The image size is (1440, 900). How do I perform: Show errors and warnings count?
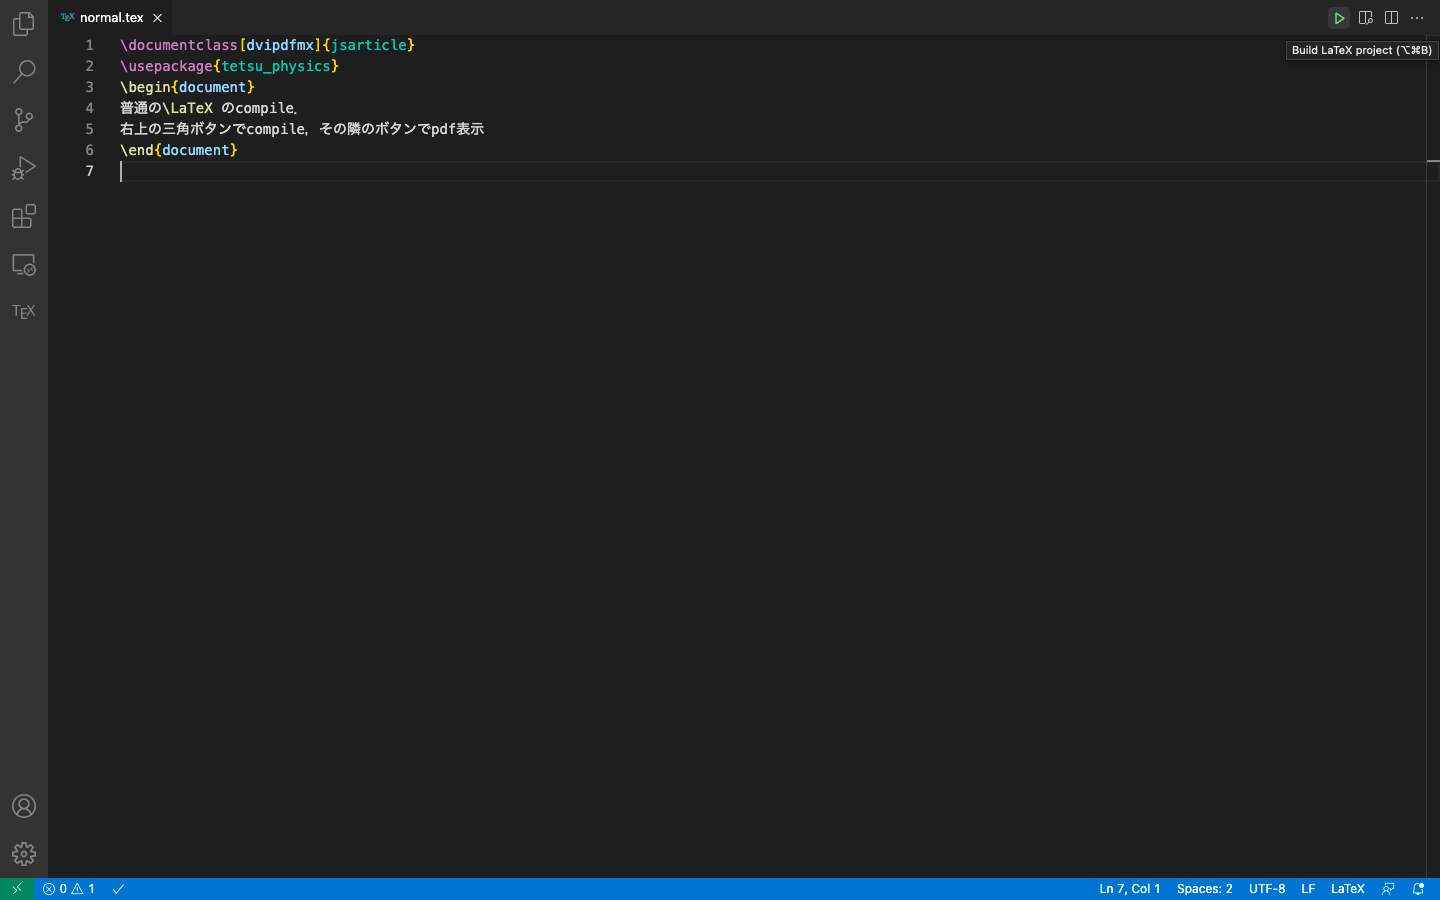[69, 889]
